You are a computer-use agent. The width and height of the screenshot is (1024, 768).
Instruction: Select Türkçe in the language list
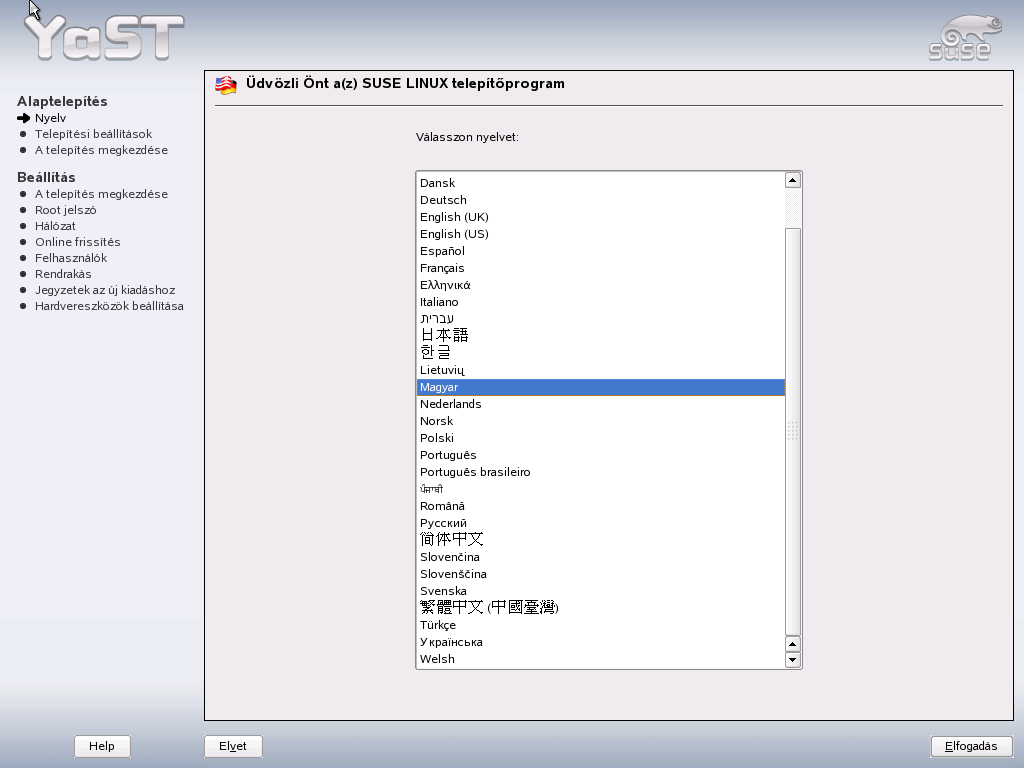601,625
